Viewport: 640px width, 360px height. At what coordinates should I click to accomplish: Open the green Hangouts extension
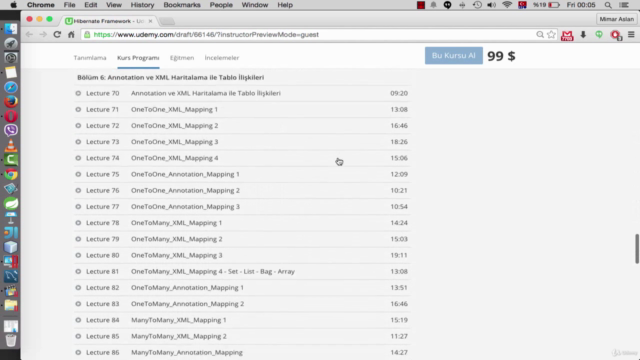[x=599, y=35]
